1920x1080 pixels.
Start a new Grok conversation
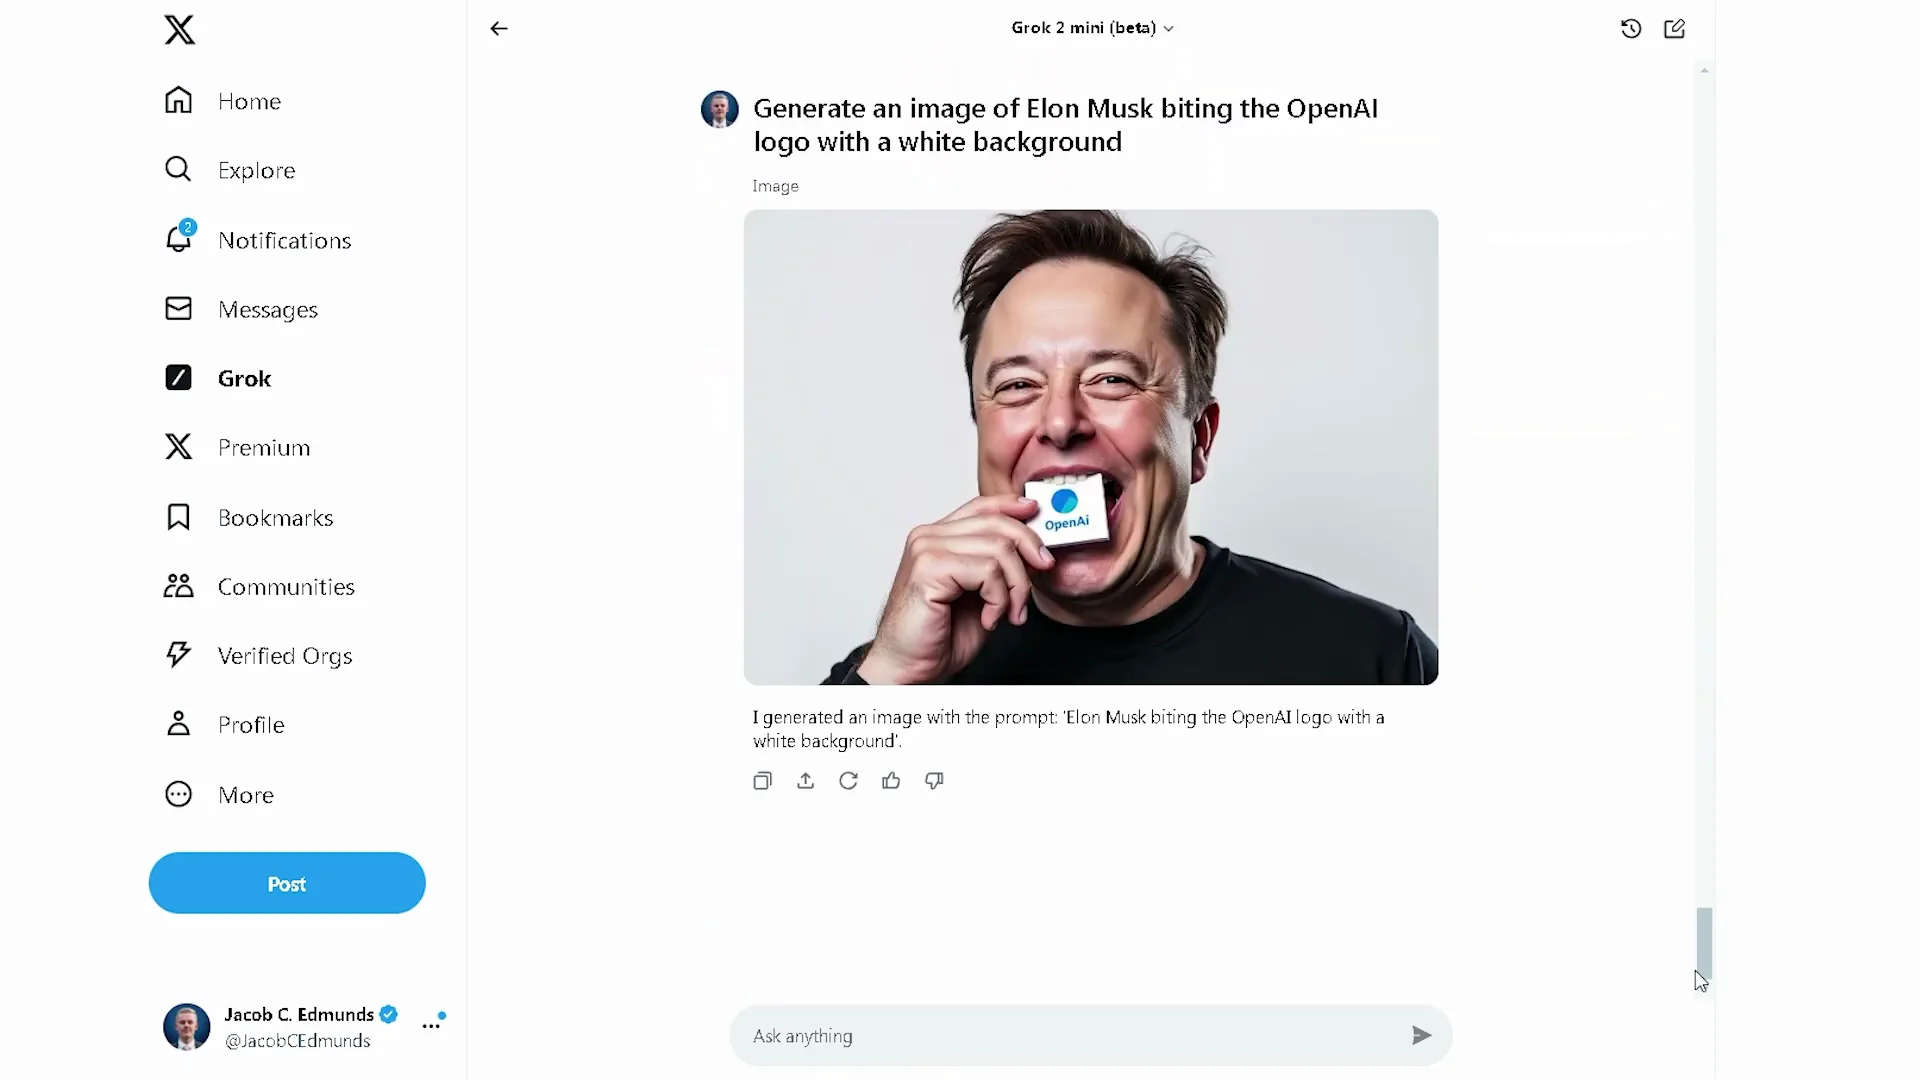[1674, 28]
